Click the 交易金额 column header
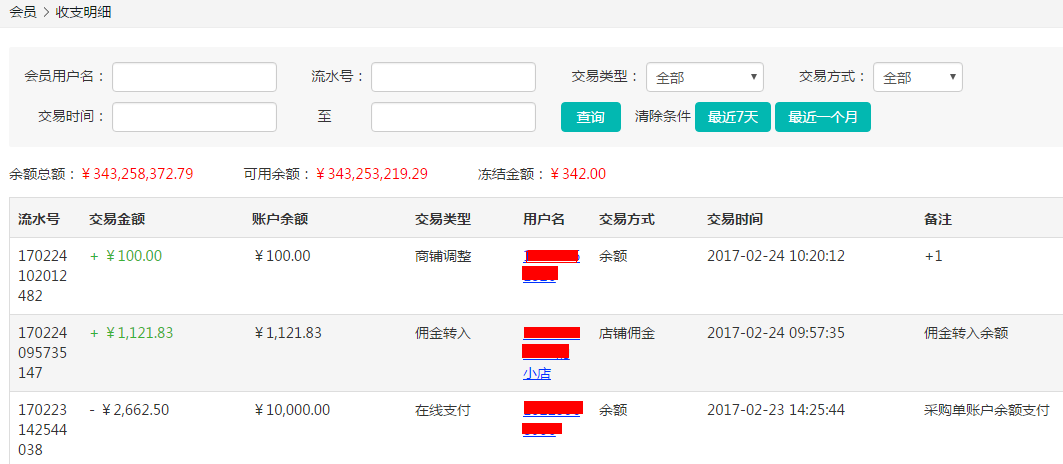1063x464 pixels. coord(117,219)
